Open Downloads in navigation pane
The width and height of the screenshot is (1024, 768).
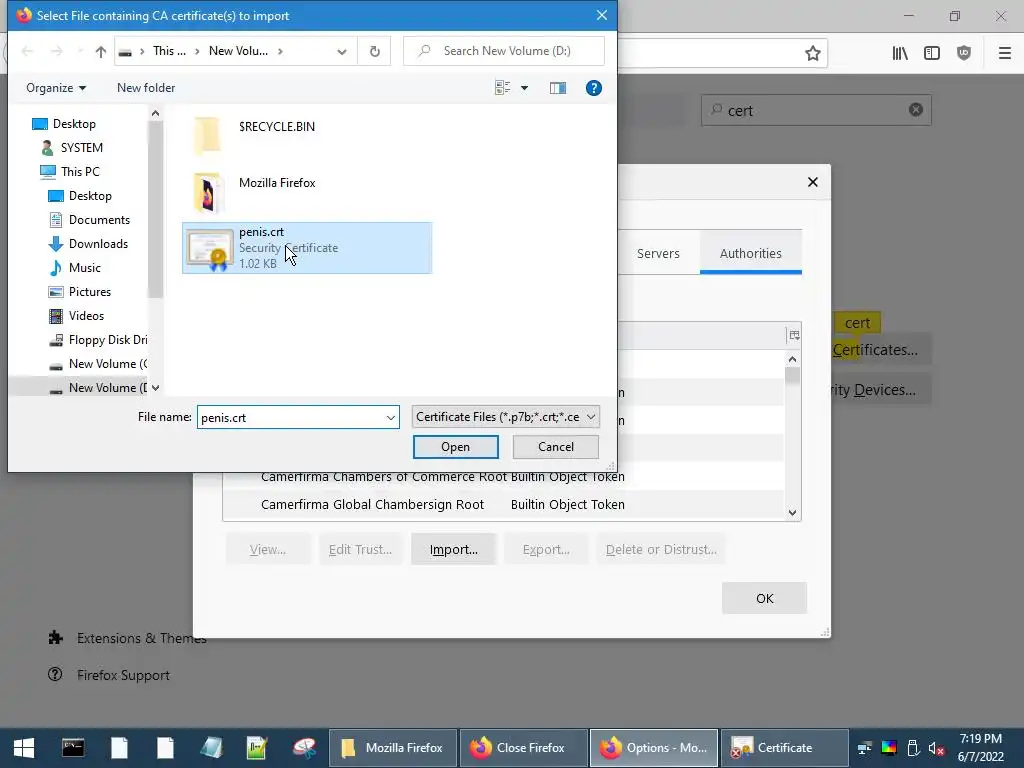pyautogui.click(x=88, y=244)
